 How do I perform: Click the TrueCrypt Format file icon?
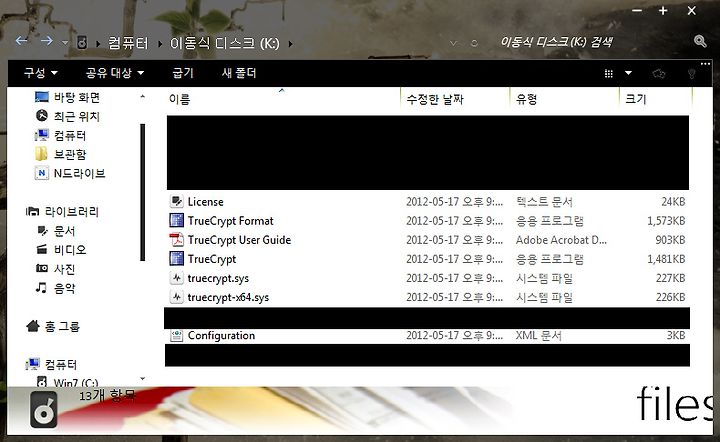pyautogui.click(x=176, y=221)
